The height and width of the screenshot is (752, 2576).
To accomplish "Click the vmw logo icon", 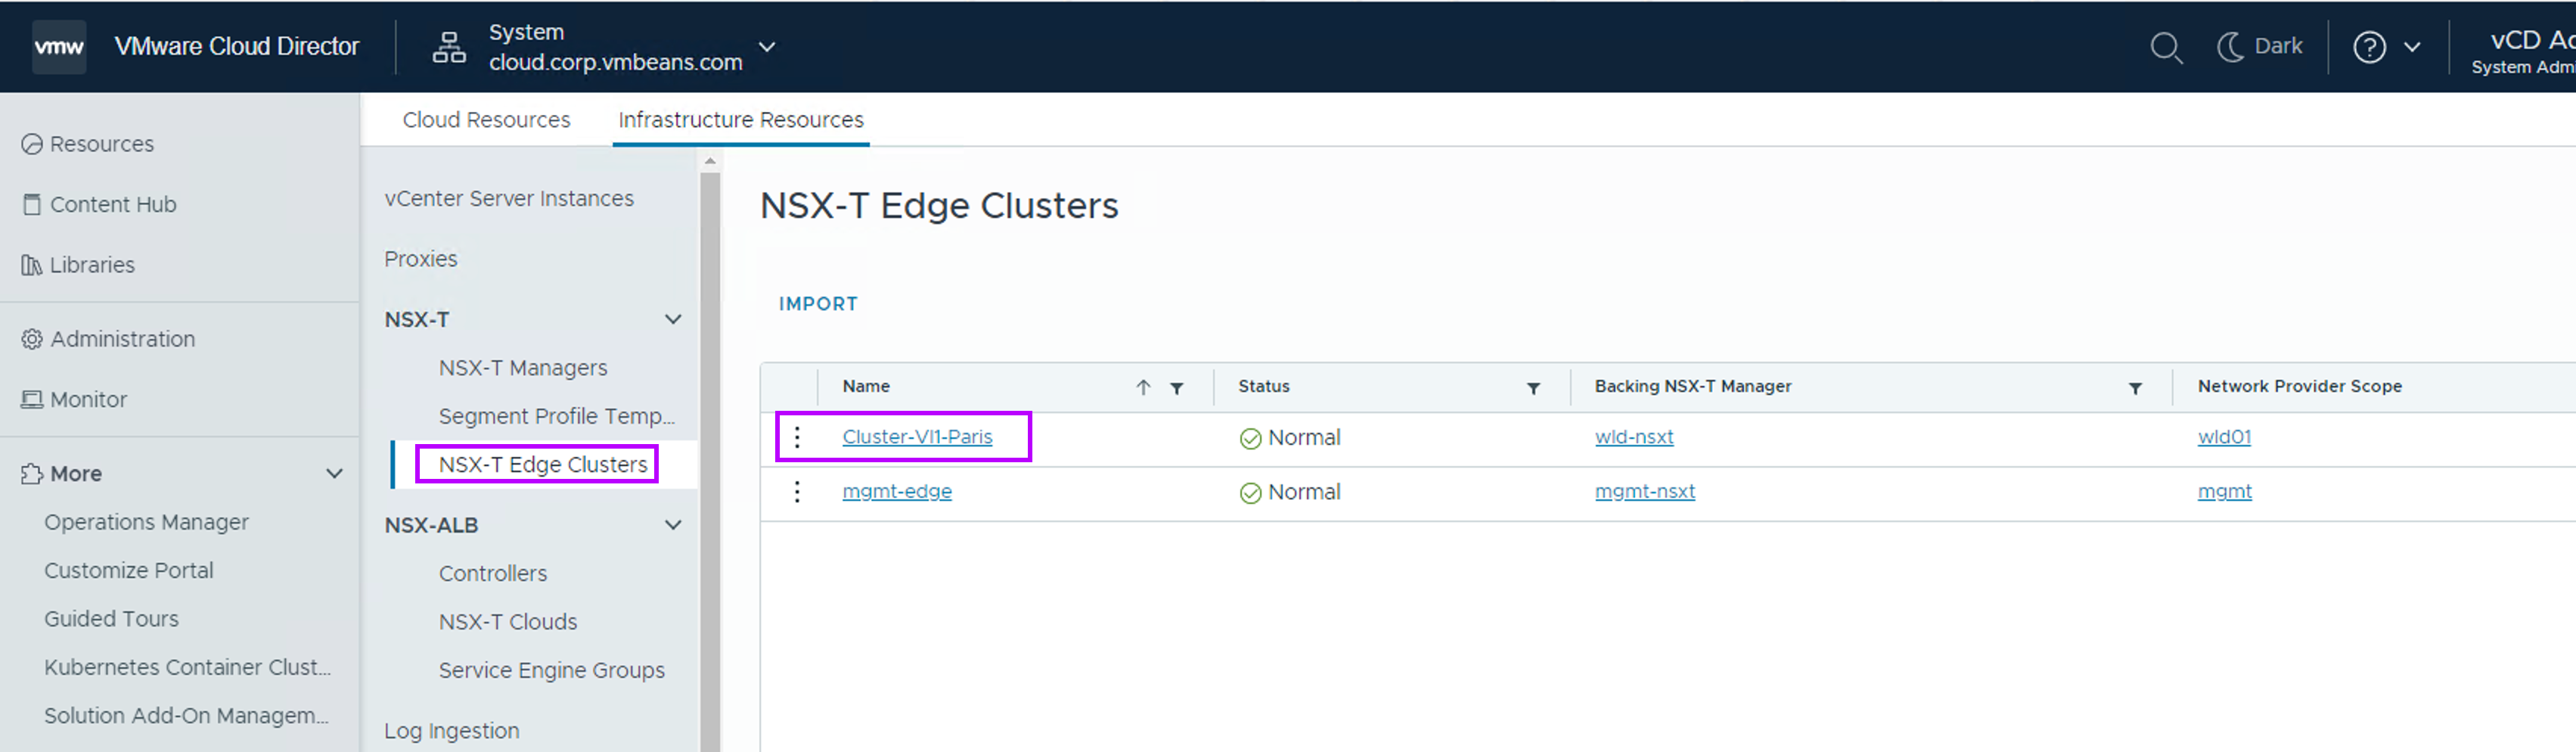I will 59,47.
